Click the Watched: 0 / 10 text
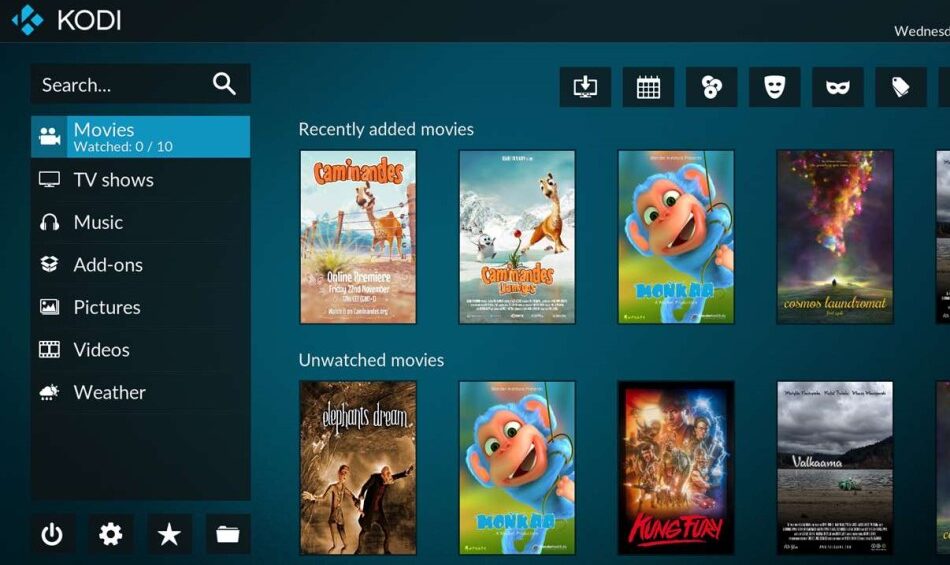Image resolution: width=950 pixels, height=565 pixels. point(123,147)
